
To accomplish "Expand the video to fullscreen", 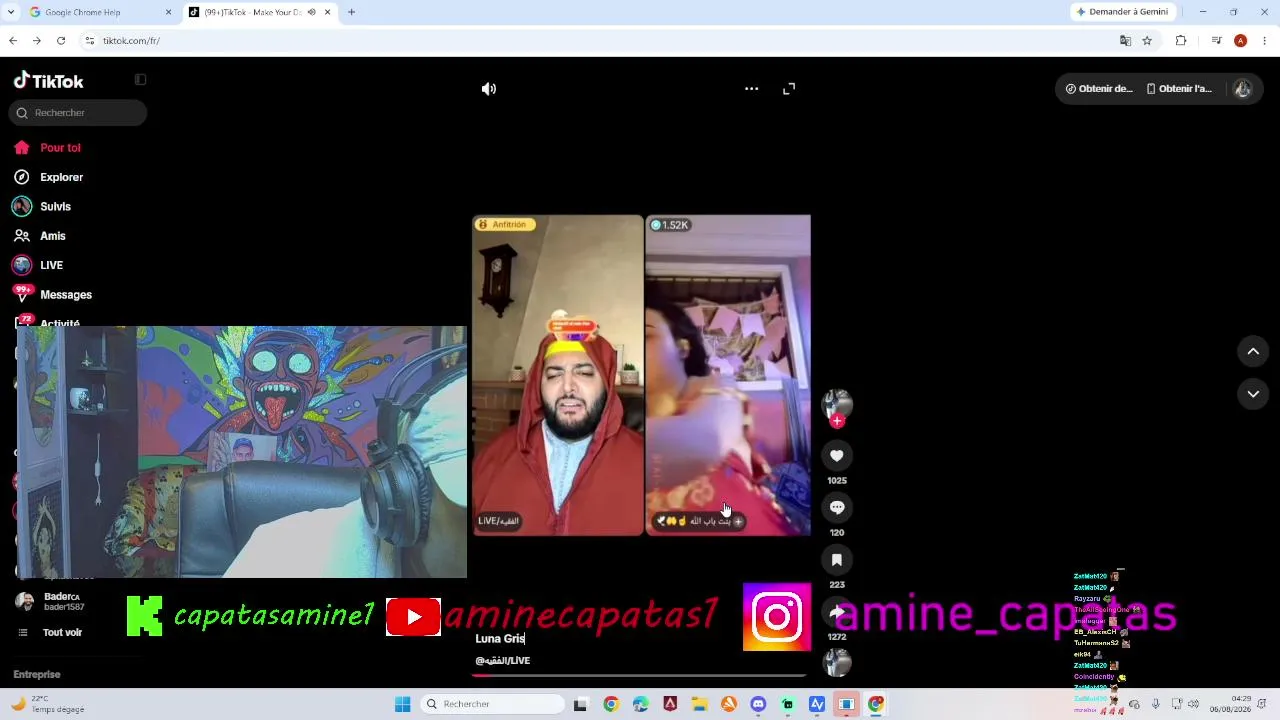I will click(789, 89).
